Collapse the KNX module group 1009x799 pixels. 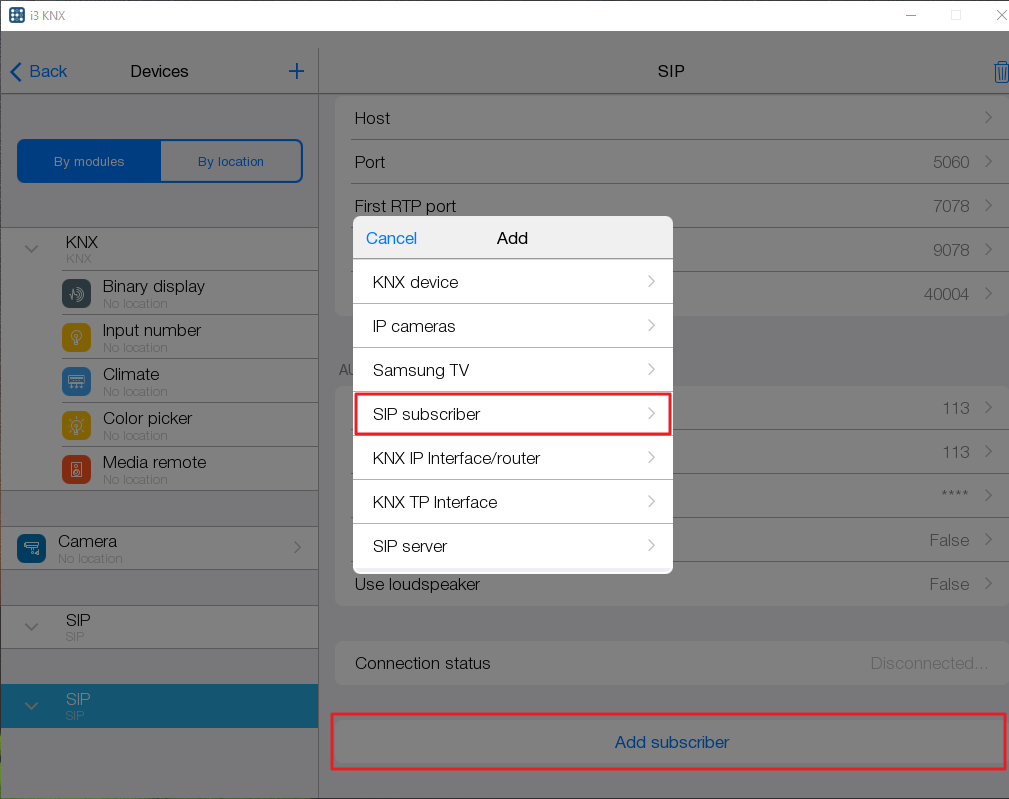(31, 249)
